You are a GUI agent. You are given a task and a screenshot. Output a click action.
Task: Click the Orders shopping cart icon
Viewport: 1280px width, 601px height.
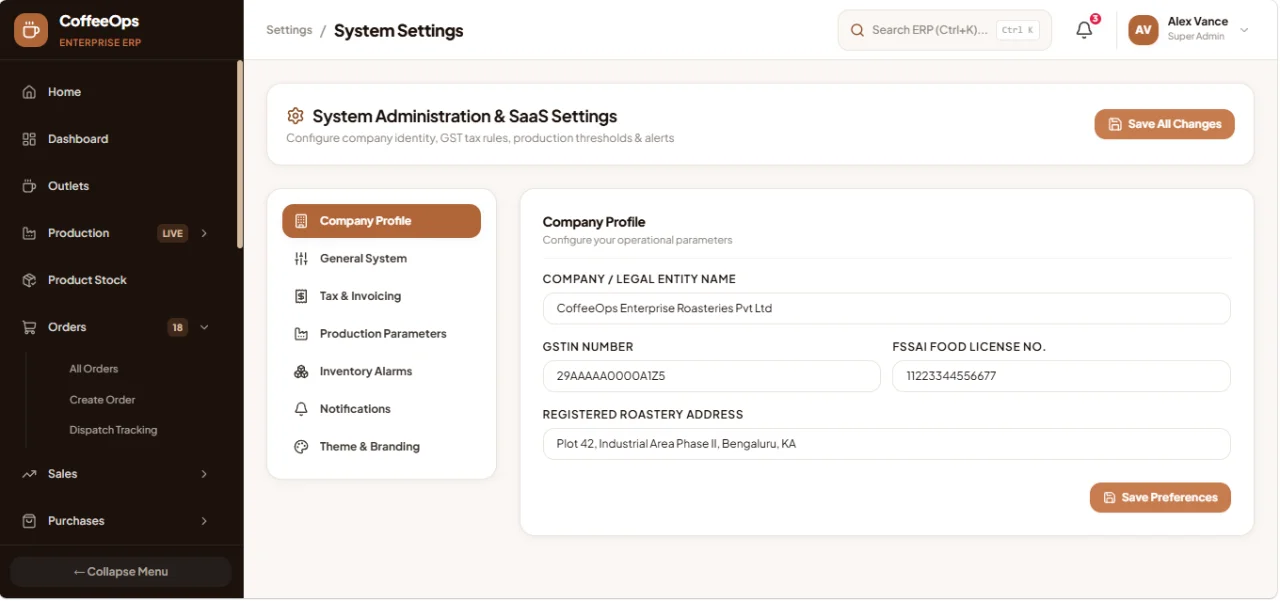[29, 327]
